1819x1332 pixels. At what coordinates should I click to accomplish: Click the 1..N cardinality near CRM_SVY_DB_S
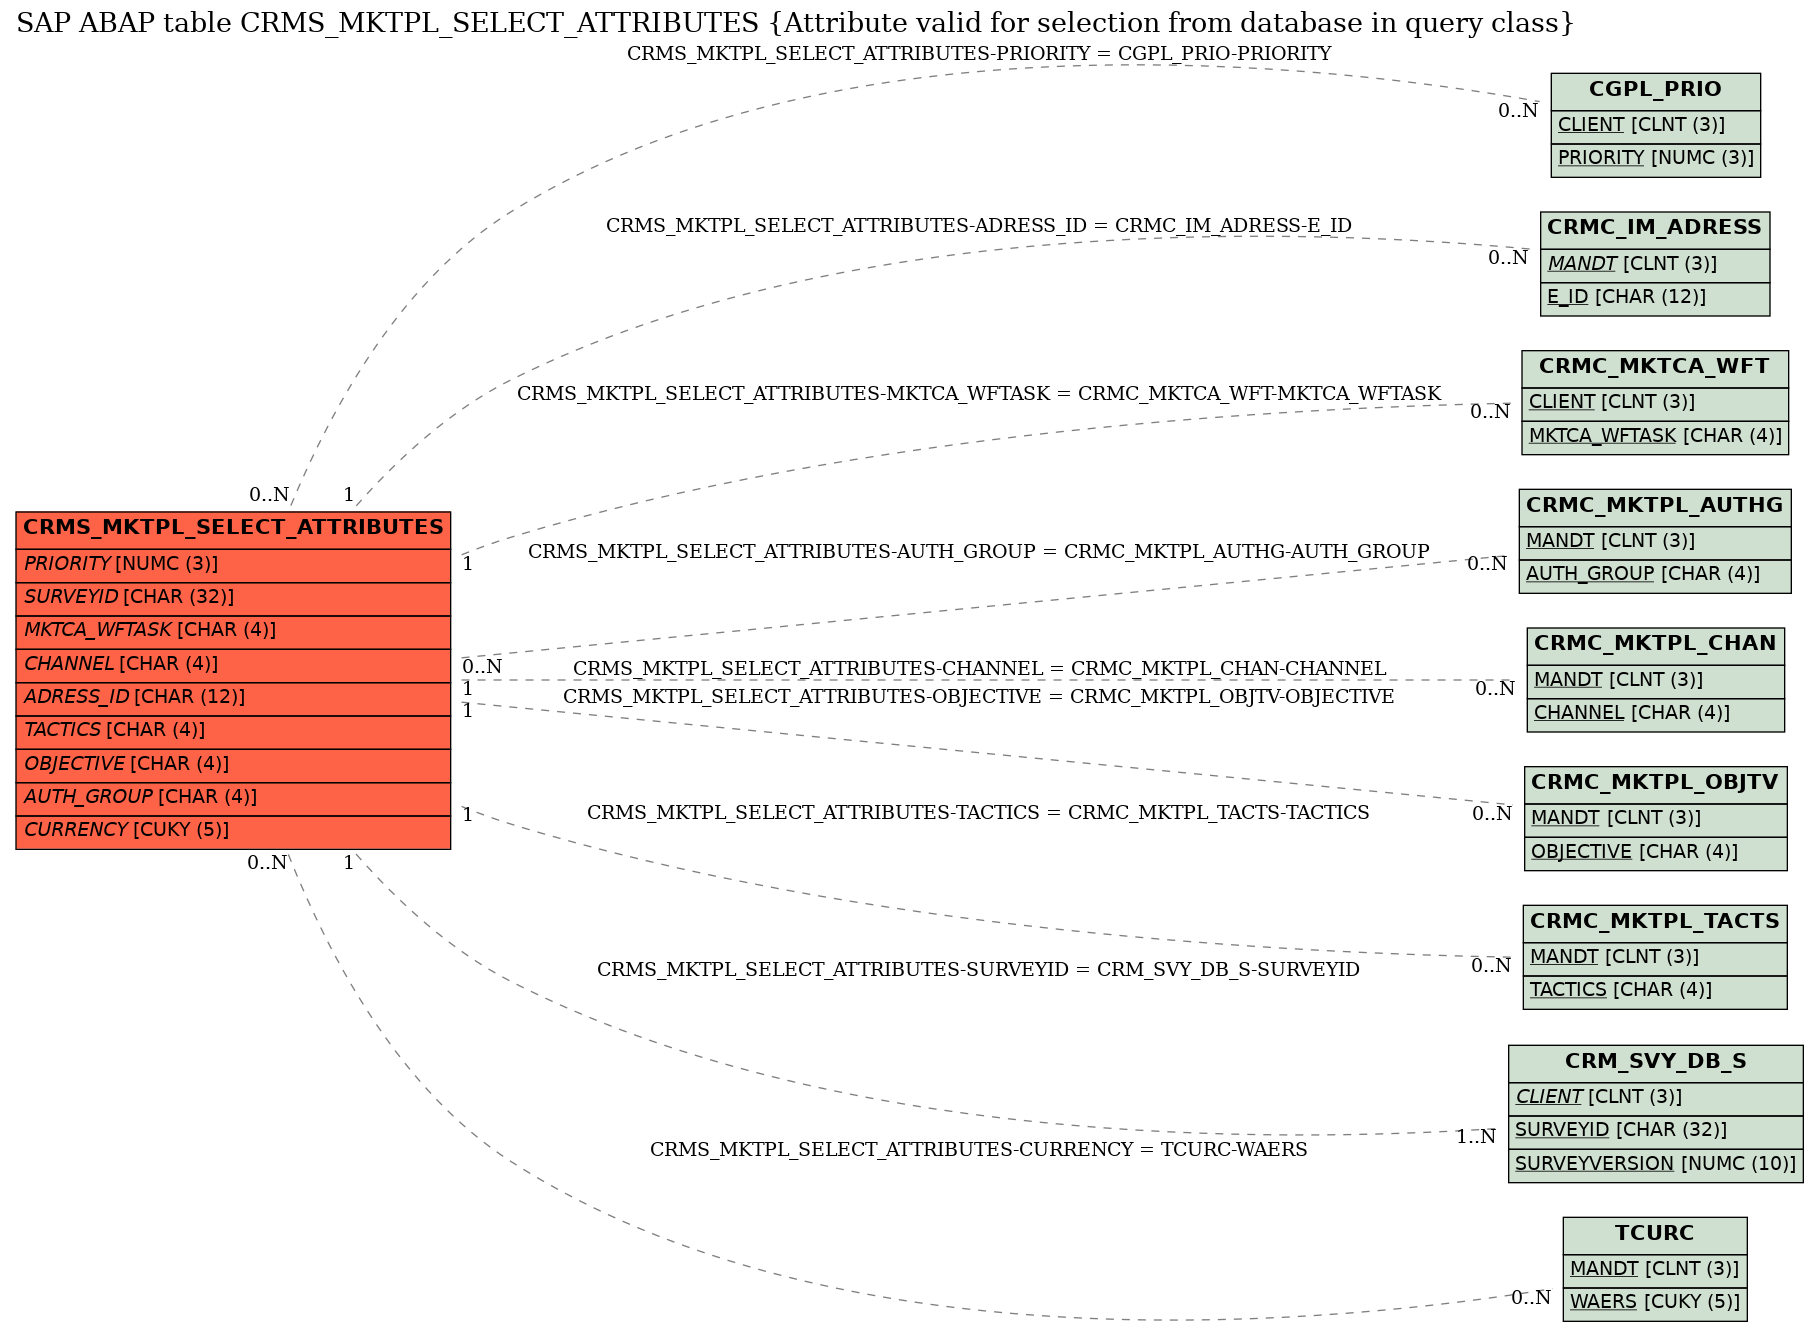click(x=1476, y=1137)
